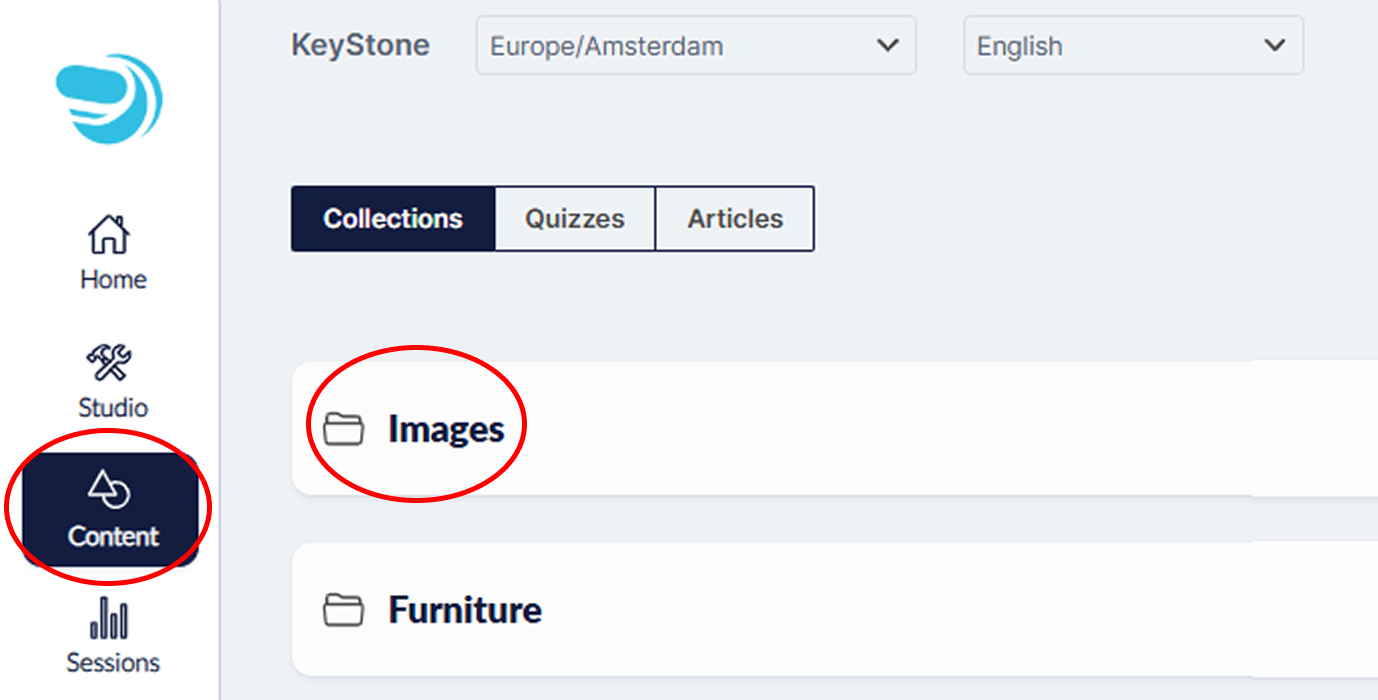Image resolution: width=1378 pixels, height=700 pixels.
Task: Click the Studio hammer and wrench icon
Action: click(109, 363)
